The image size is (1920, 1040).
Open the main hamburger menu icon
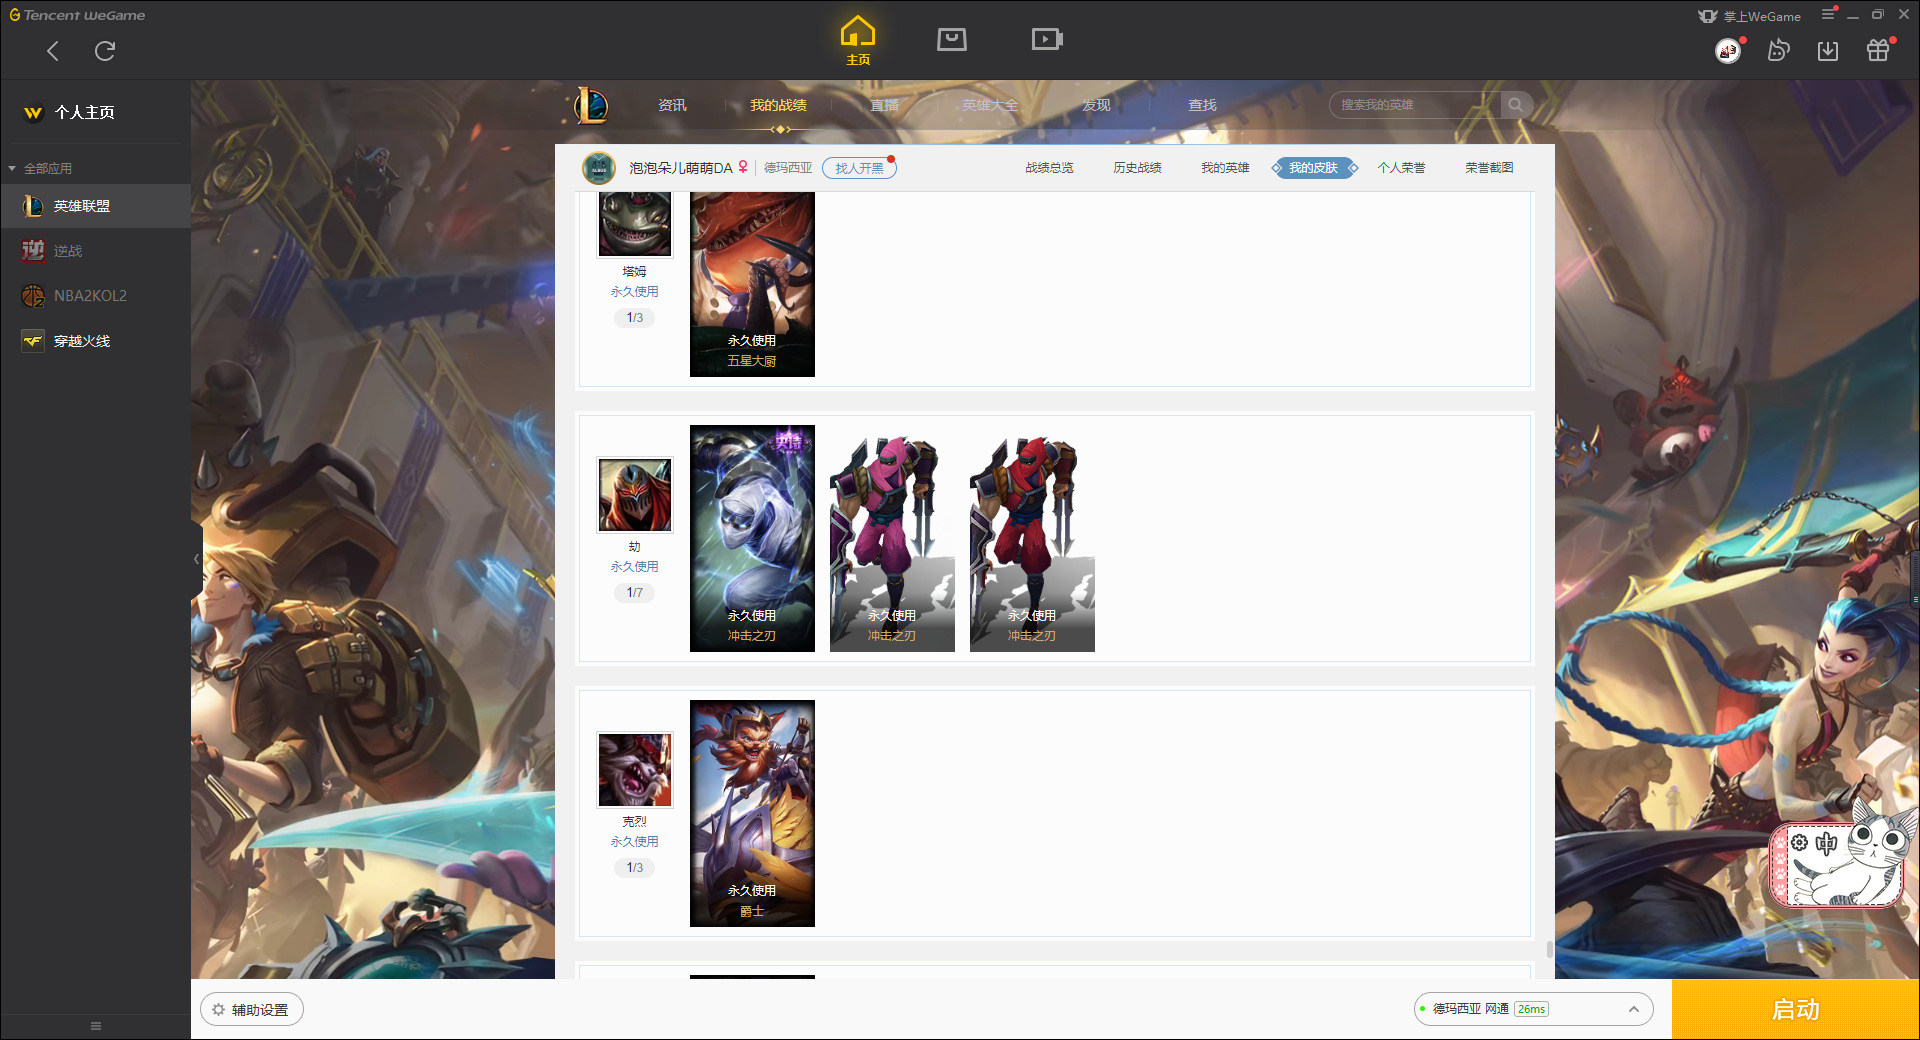[x=1828, y=14]
